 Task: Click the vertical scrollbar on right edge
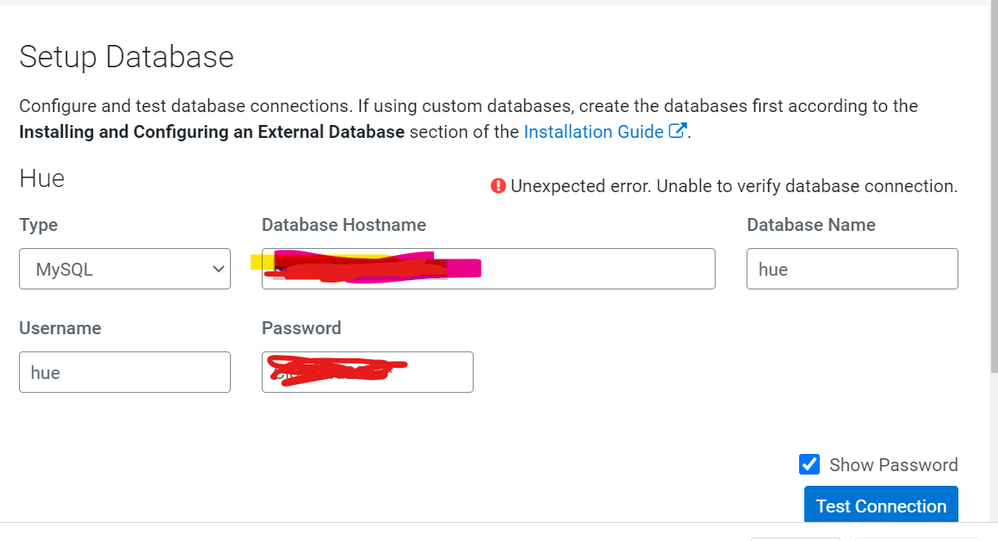tap(994, 191)
